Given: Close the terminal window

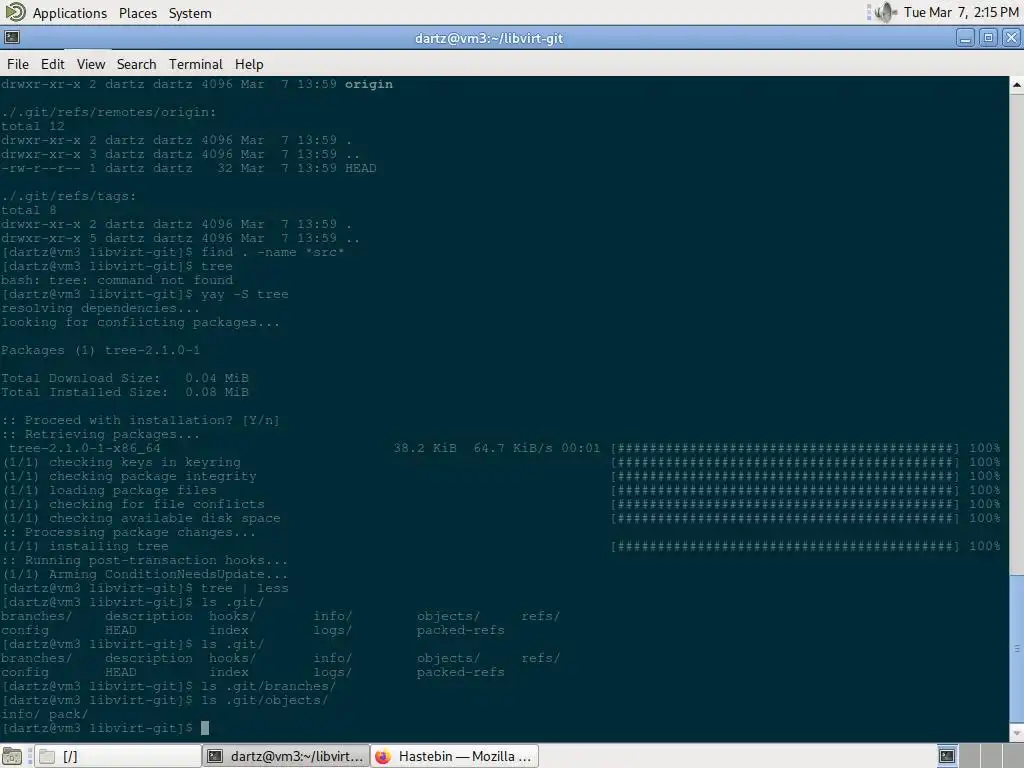Looking at the screenshot, I should 1011,38.
